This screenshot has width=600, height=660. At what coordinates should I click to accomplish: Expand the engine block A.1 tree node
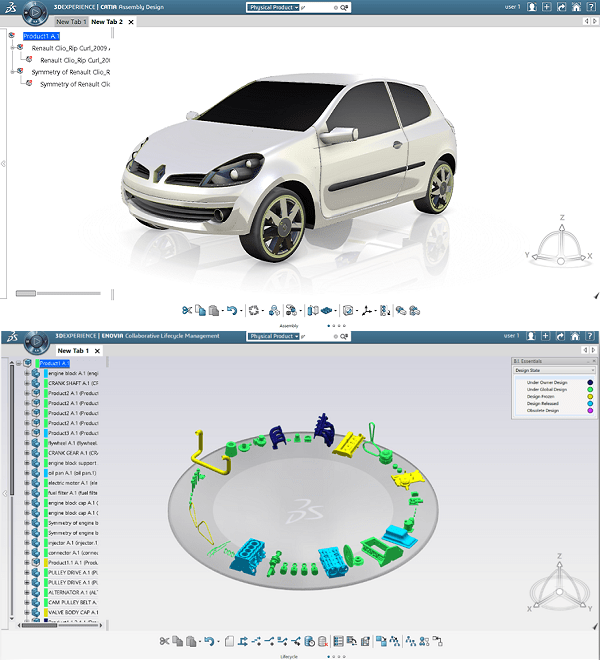tap(27, 373)
